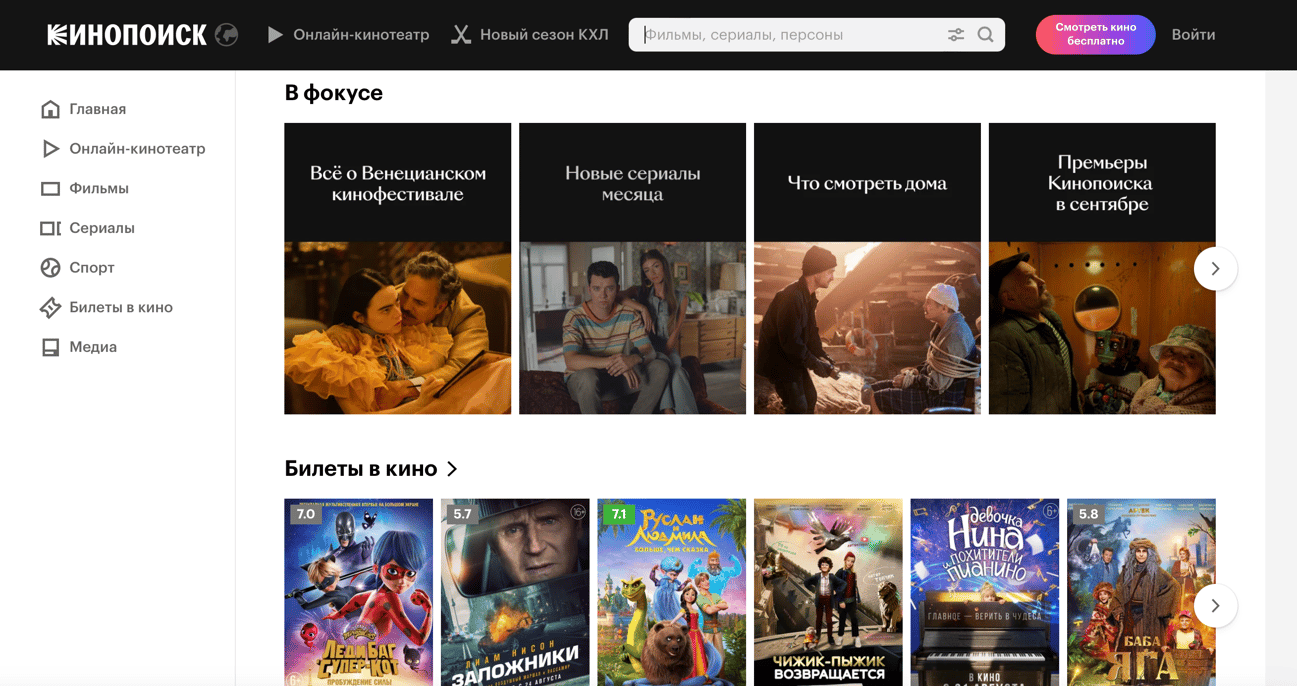The width and height of the screenshot is (1297, 686).
Task: Show next В фокусе cards with the arrow
Action: click(x=1215, y=269)
